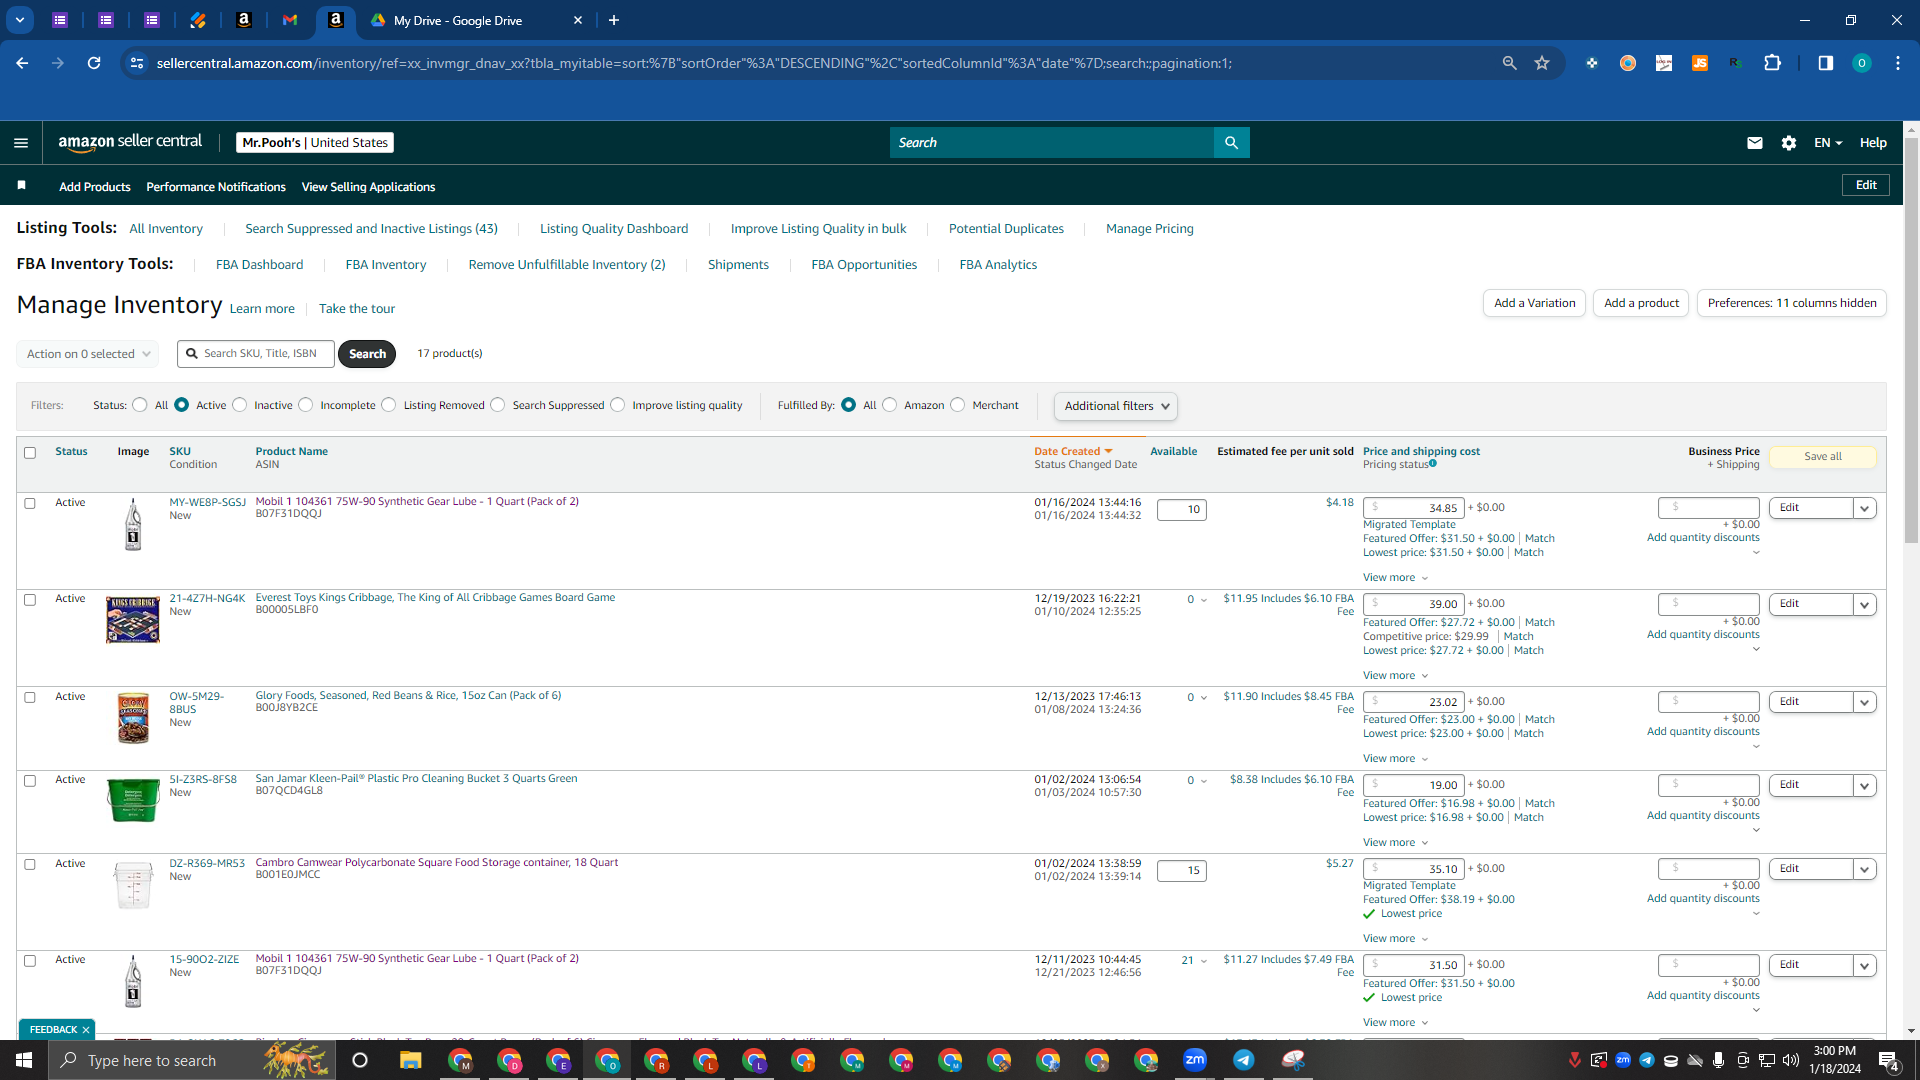Click the Gmail tab icon
This screenshot has width=1920, height=1080.
tap(290, 20)
